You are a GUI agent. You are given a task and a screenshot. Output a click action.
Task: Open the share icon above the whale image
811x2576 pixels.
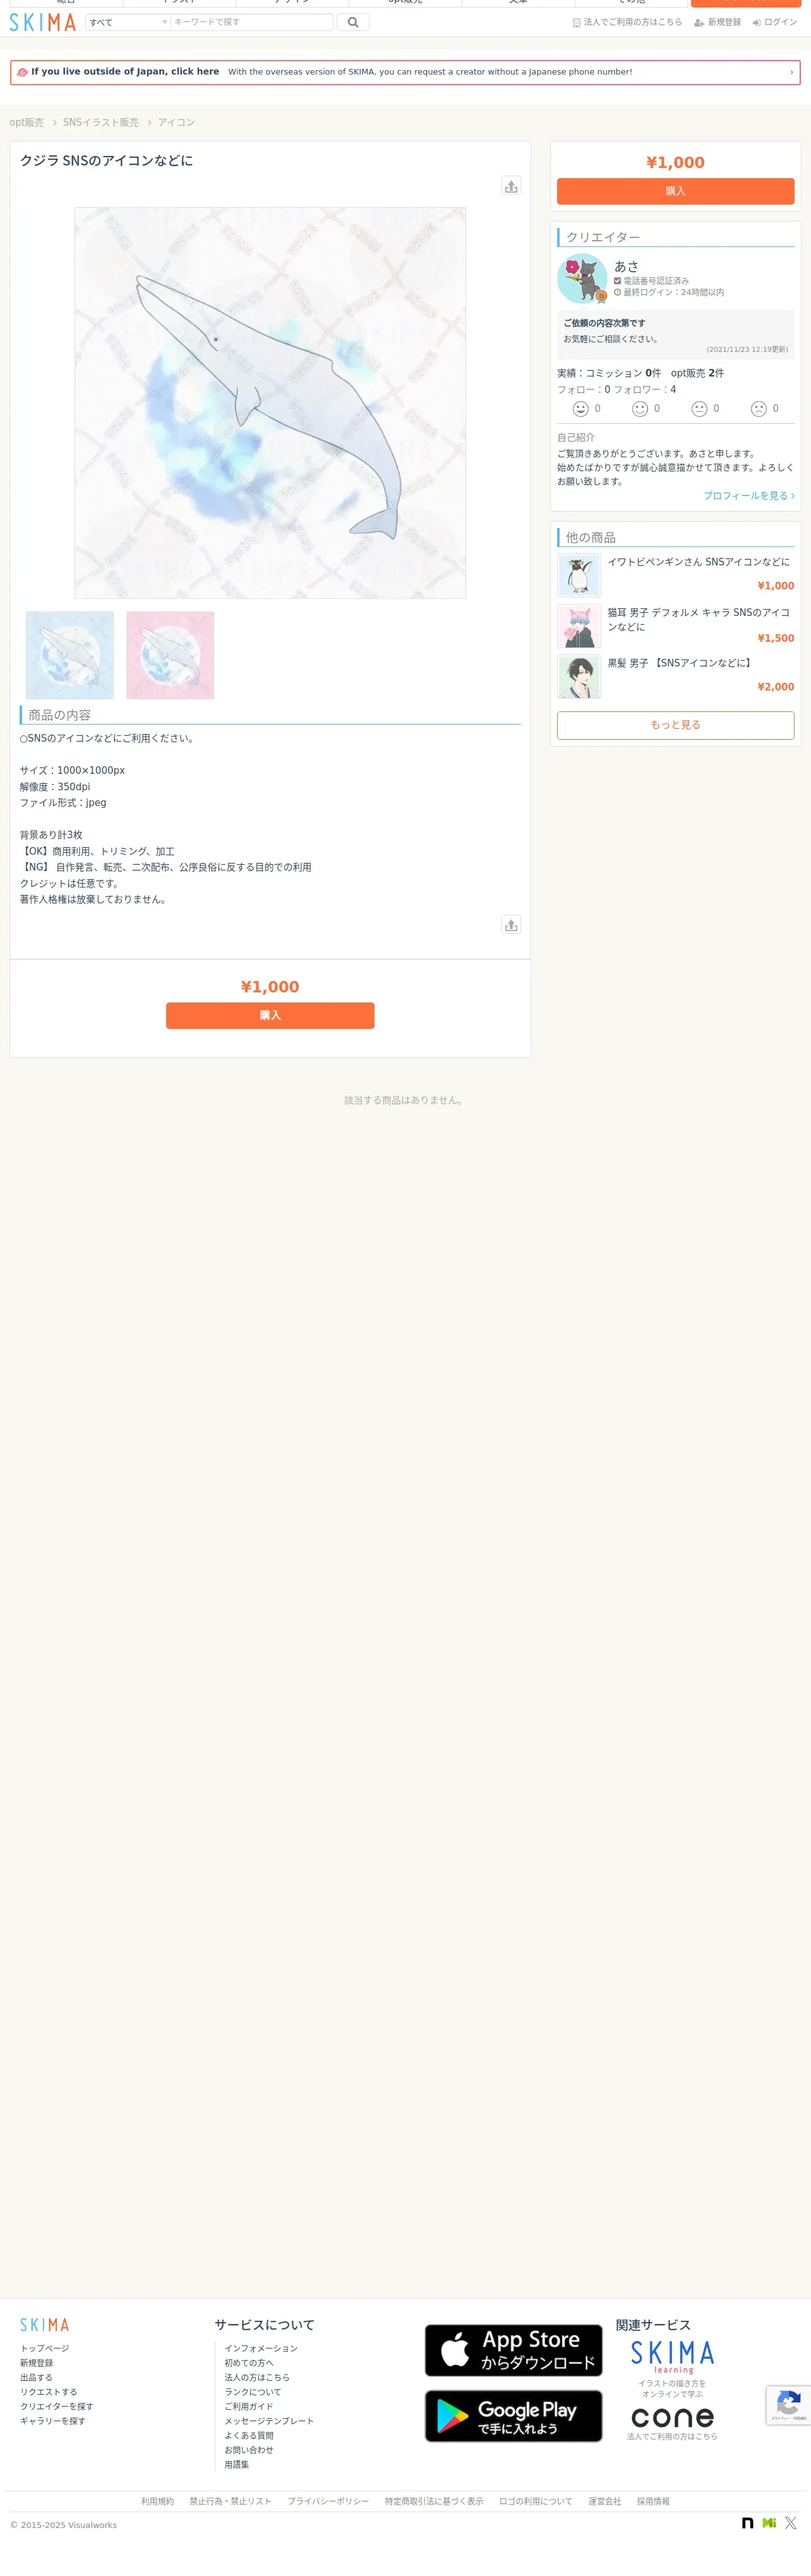(x=511, y=186)
